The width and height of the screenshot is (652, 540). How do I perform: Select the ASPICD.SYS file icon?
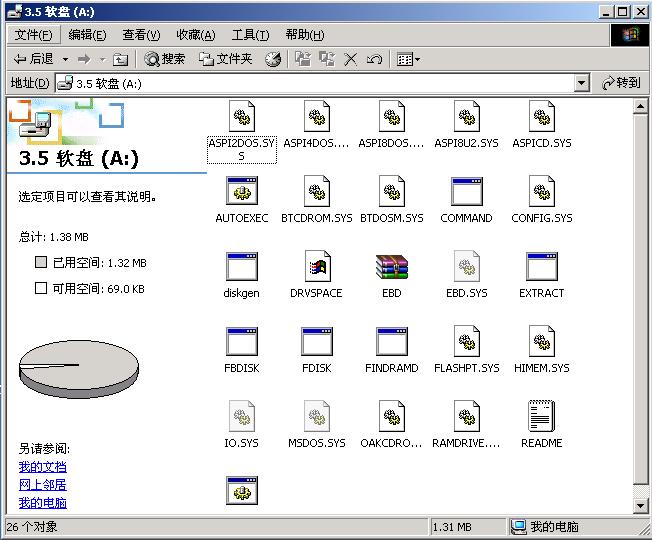point(541,116)
